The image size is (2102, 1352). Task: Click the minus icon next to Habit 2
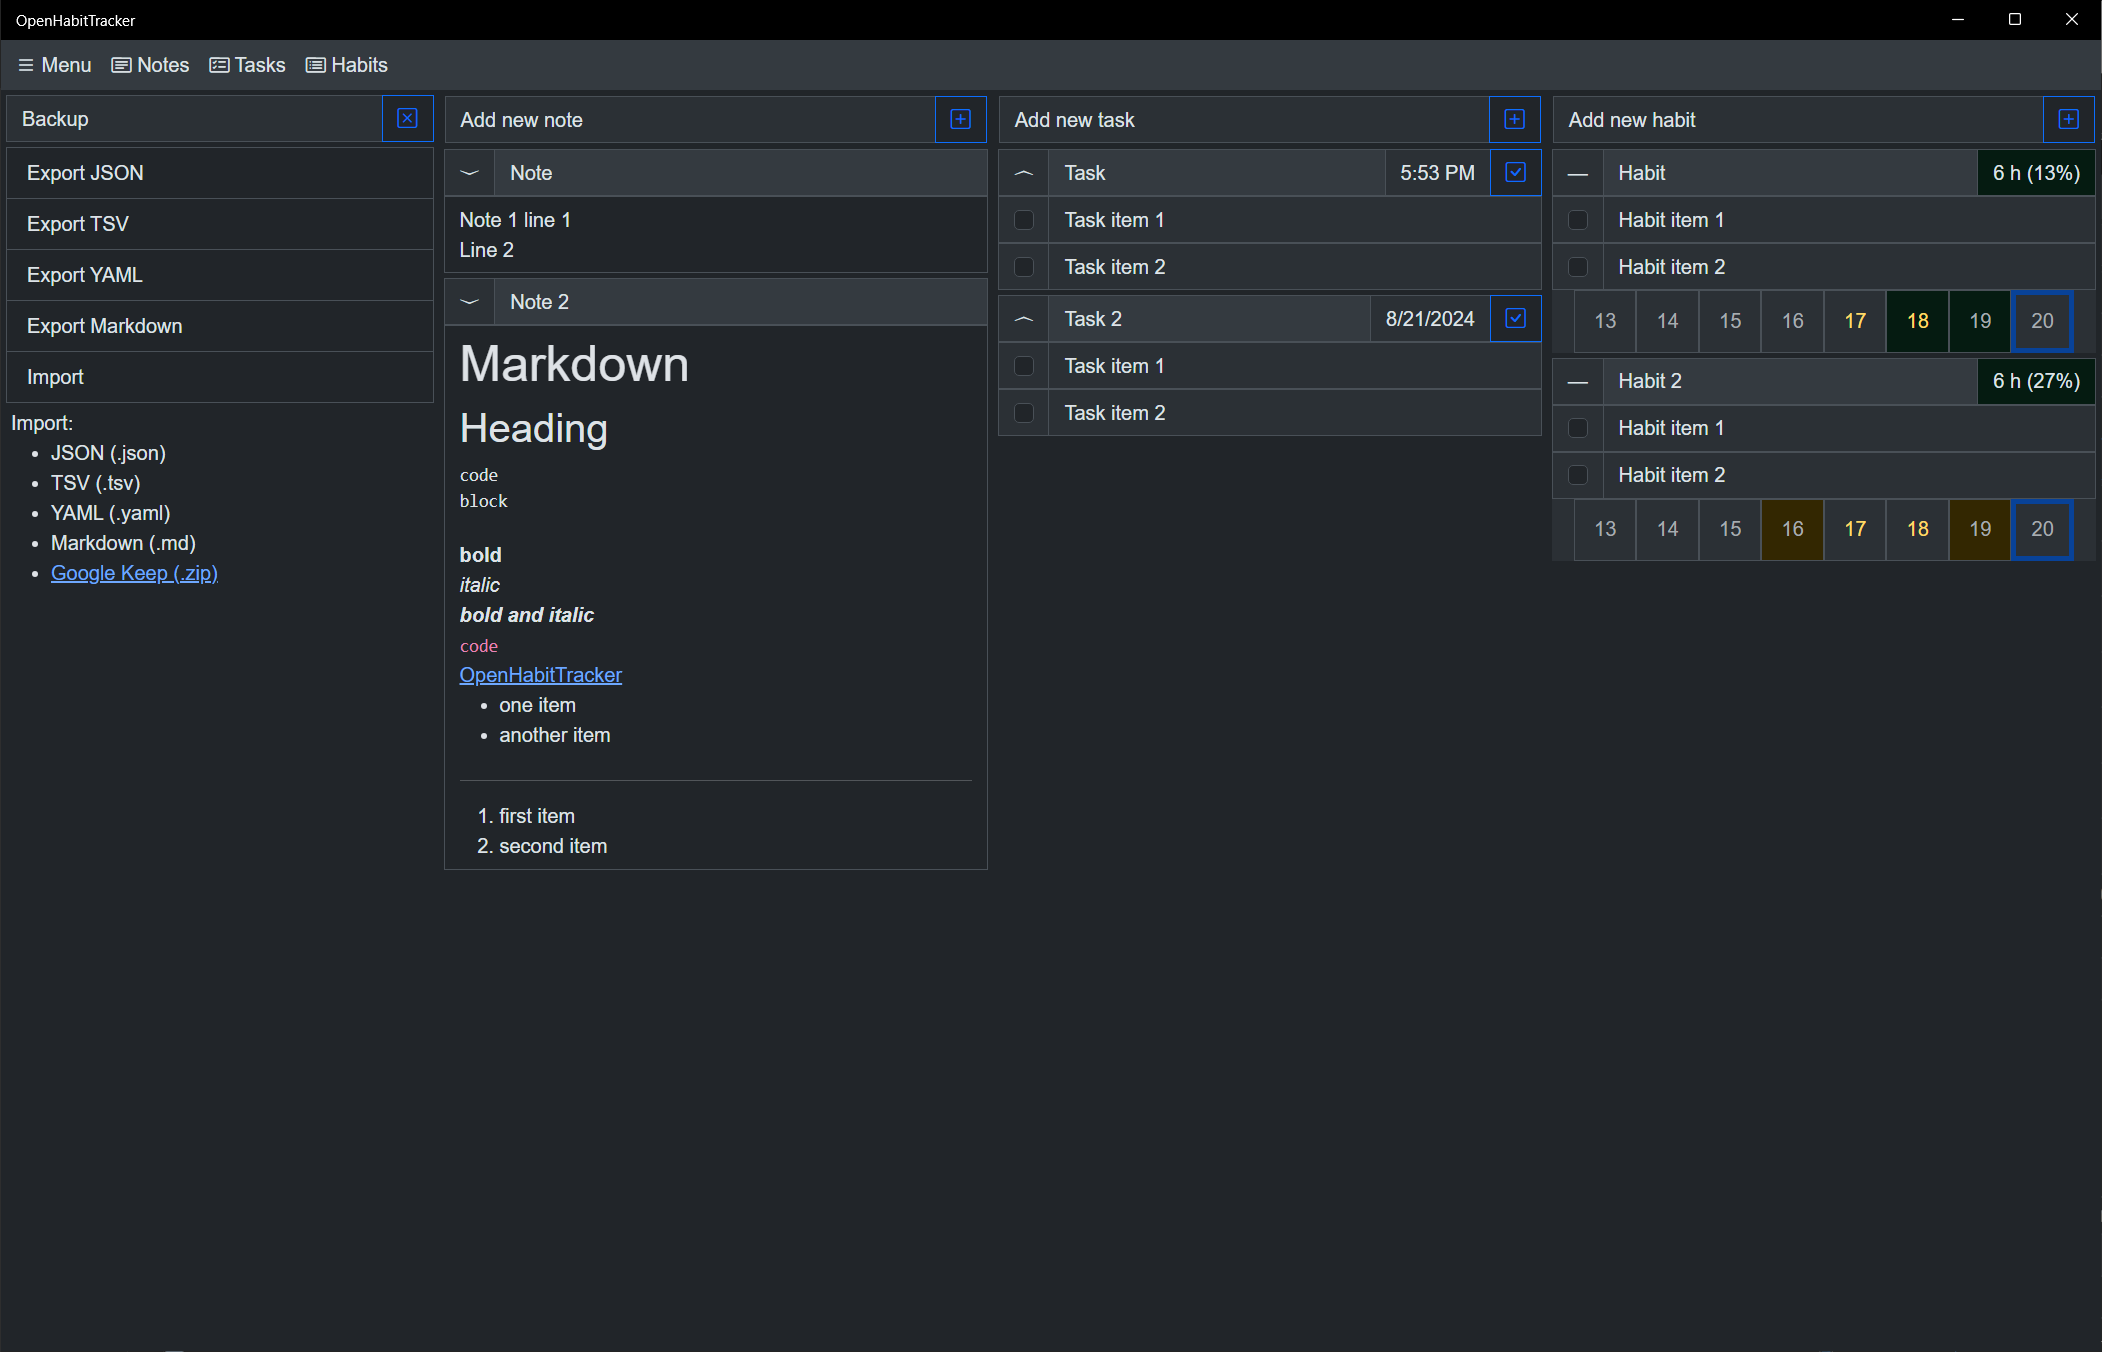pos(1578,381)
